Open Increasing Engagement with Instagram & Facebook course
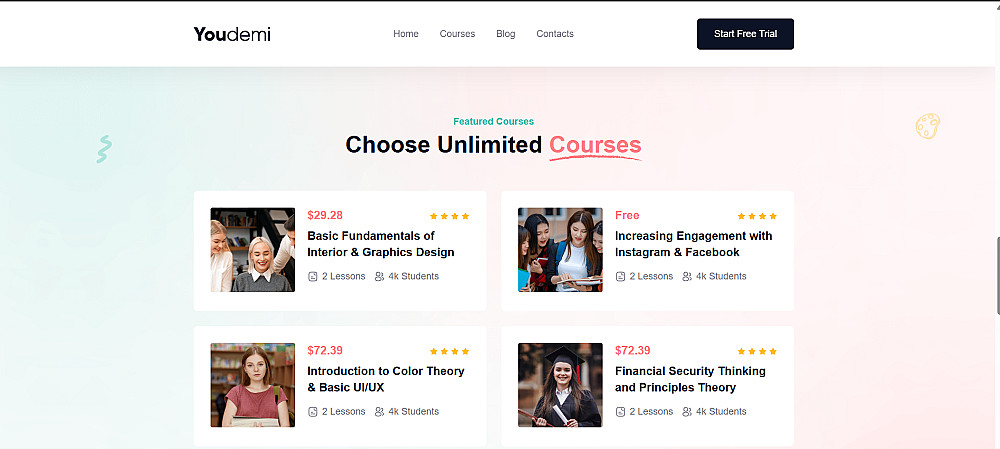The height and width of the screenshot is (449, 1000). pyautogui.click(x=693, y=244)
